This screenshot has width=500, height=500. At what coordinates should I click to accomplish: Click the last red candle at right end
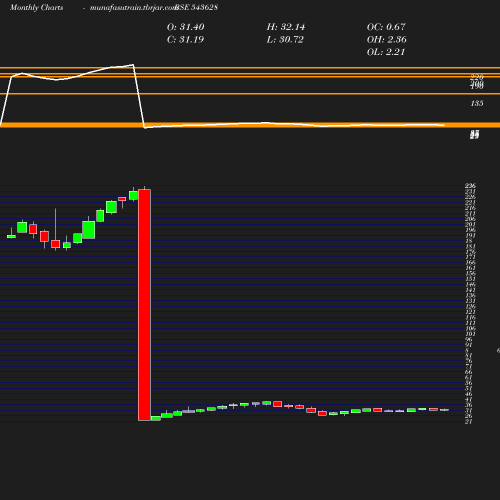(444, 410)
